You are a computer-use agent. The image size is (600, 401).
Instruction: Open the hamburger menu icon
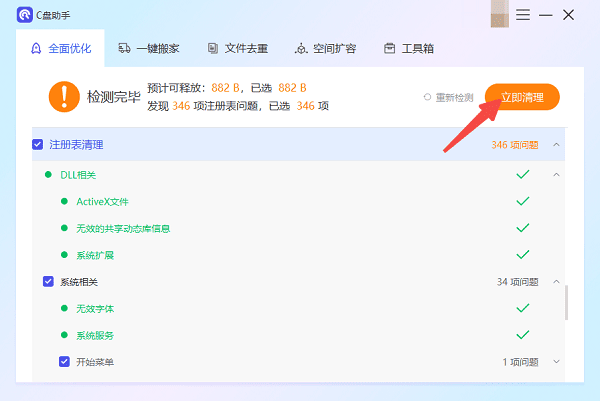click(x=523, y=15)
